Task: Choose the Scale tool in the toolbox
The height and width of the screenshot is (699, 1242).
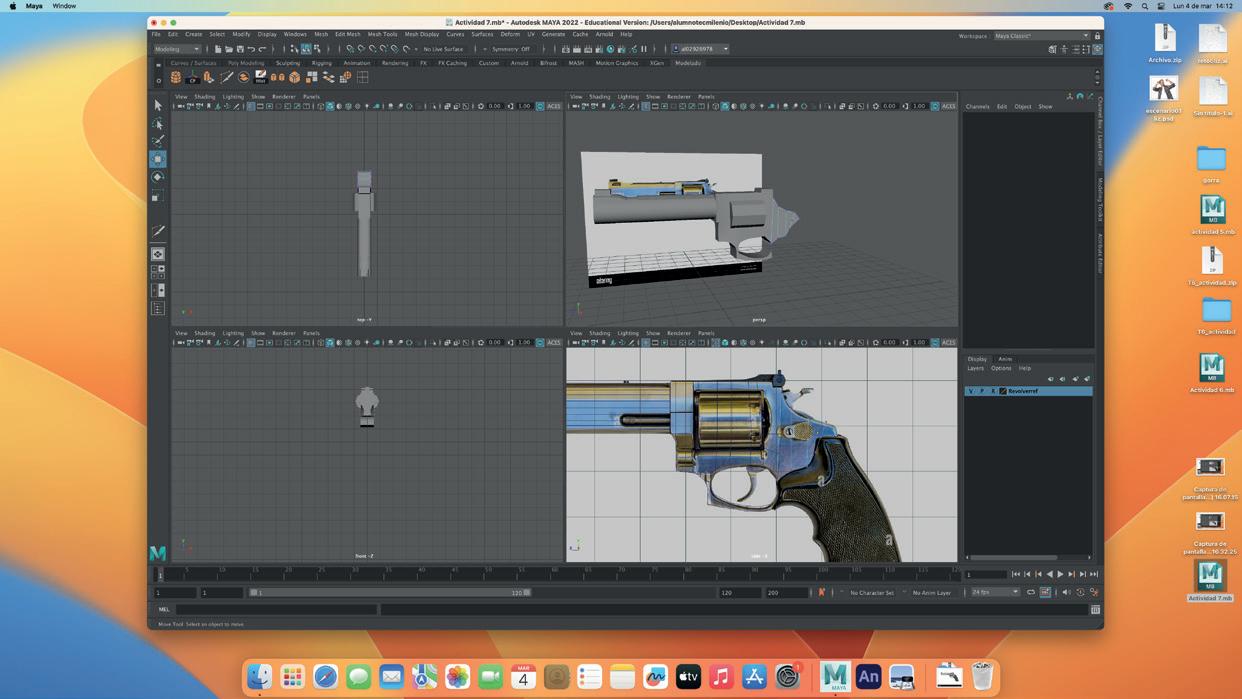Action: coord(158,196)
